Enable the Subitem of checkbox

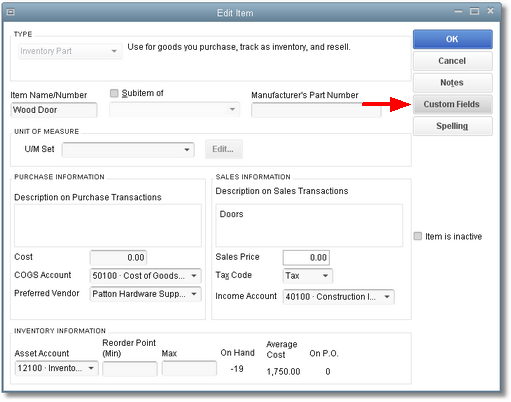click(114, 93)
